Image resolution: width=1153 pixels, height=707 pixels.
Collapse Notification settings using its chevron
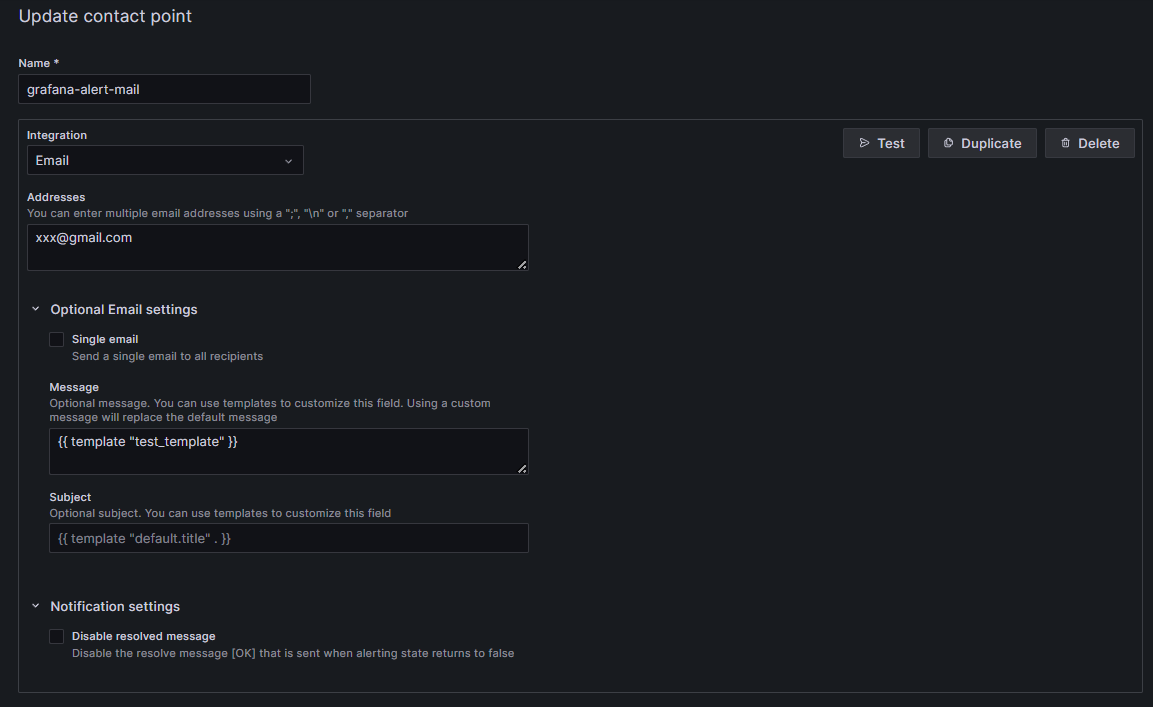[x=36, y=606]
